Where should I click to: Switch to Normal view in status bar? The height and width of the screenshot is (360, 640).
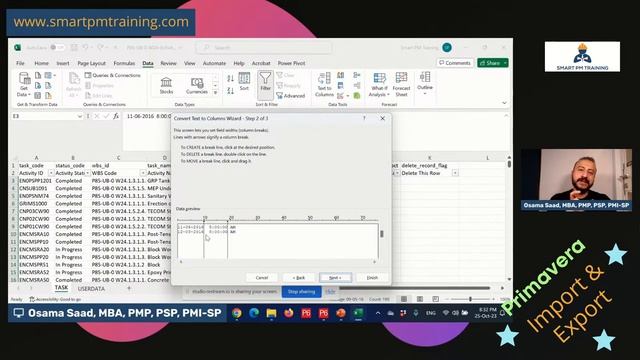404,299
